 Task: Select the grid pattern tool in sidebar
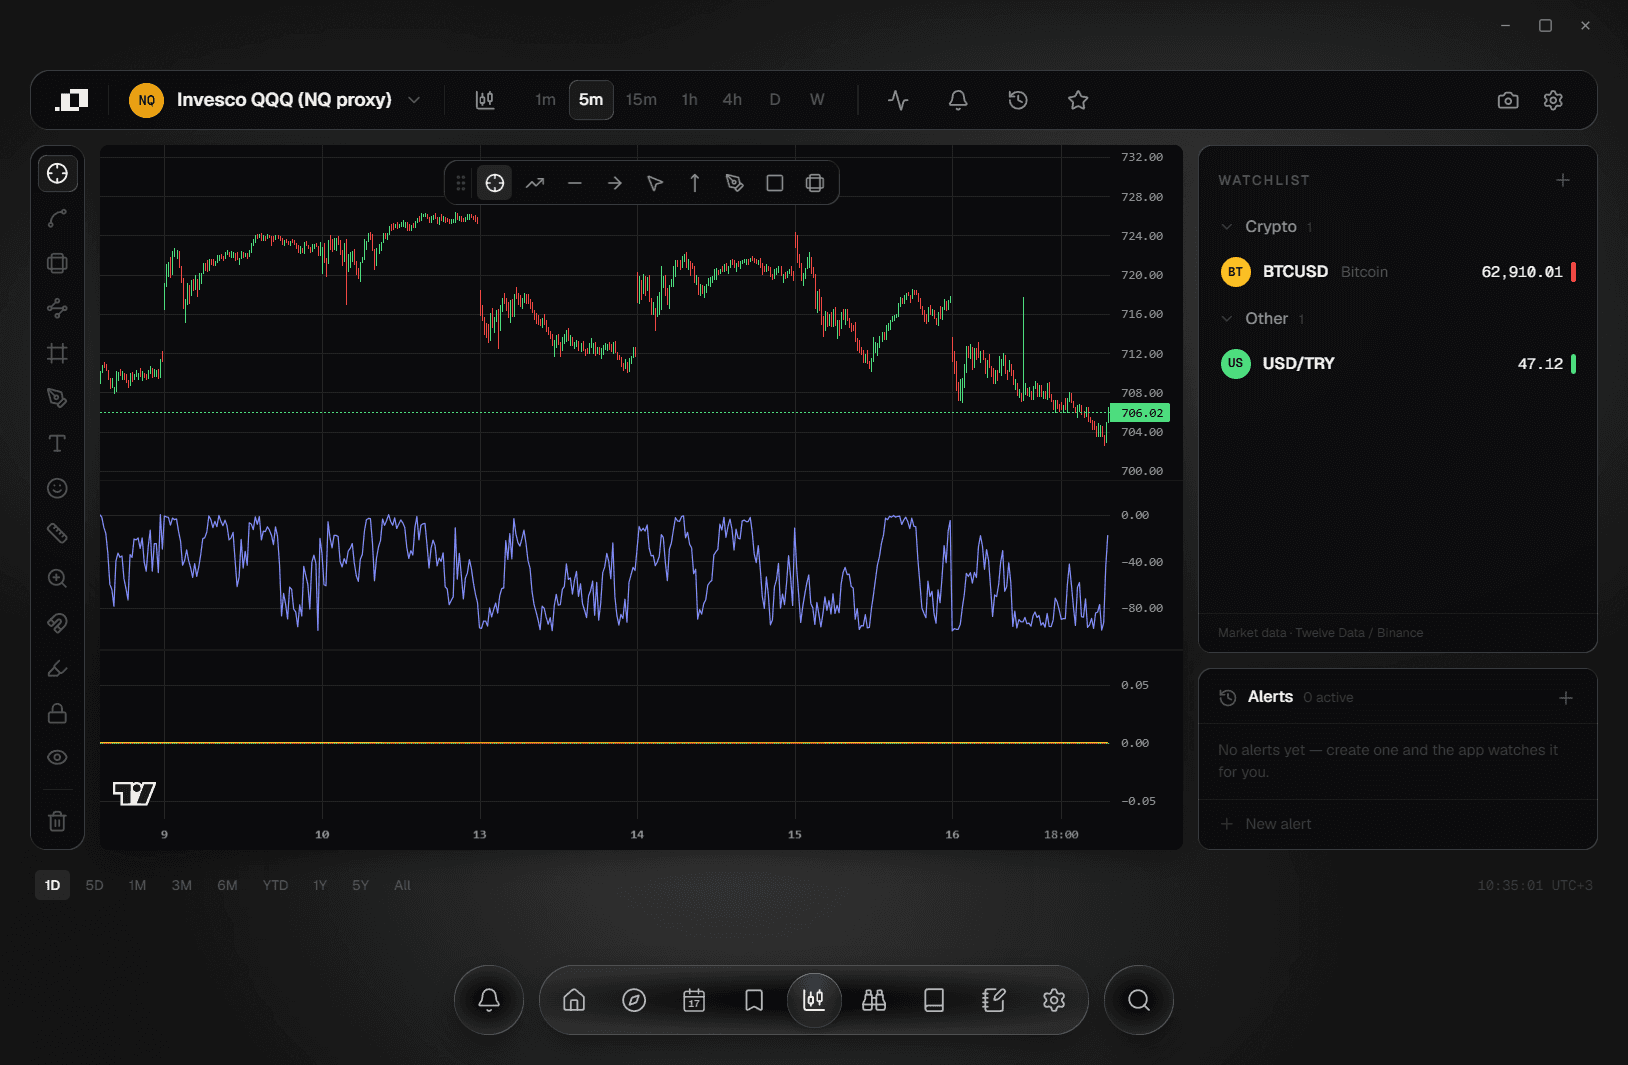coord(57,353)
